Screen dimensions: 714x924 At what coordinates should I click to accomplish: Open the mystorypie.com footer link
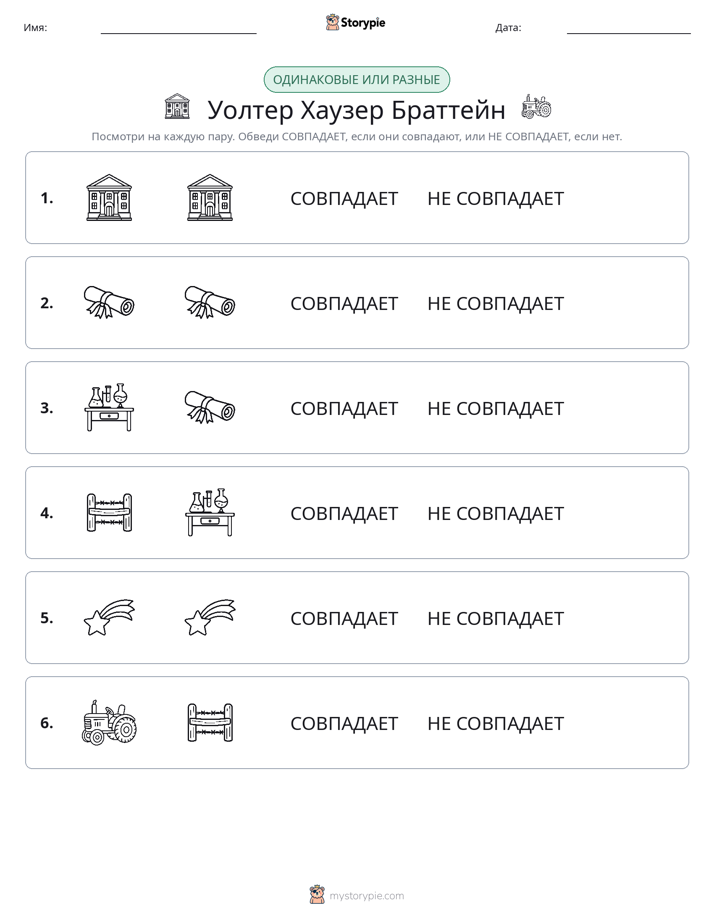coord(357,895)
